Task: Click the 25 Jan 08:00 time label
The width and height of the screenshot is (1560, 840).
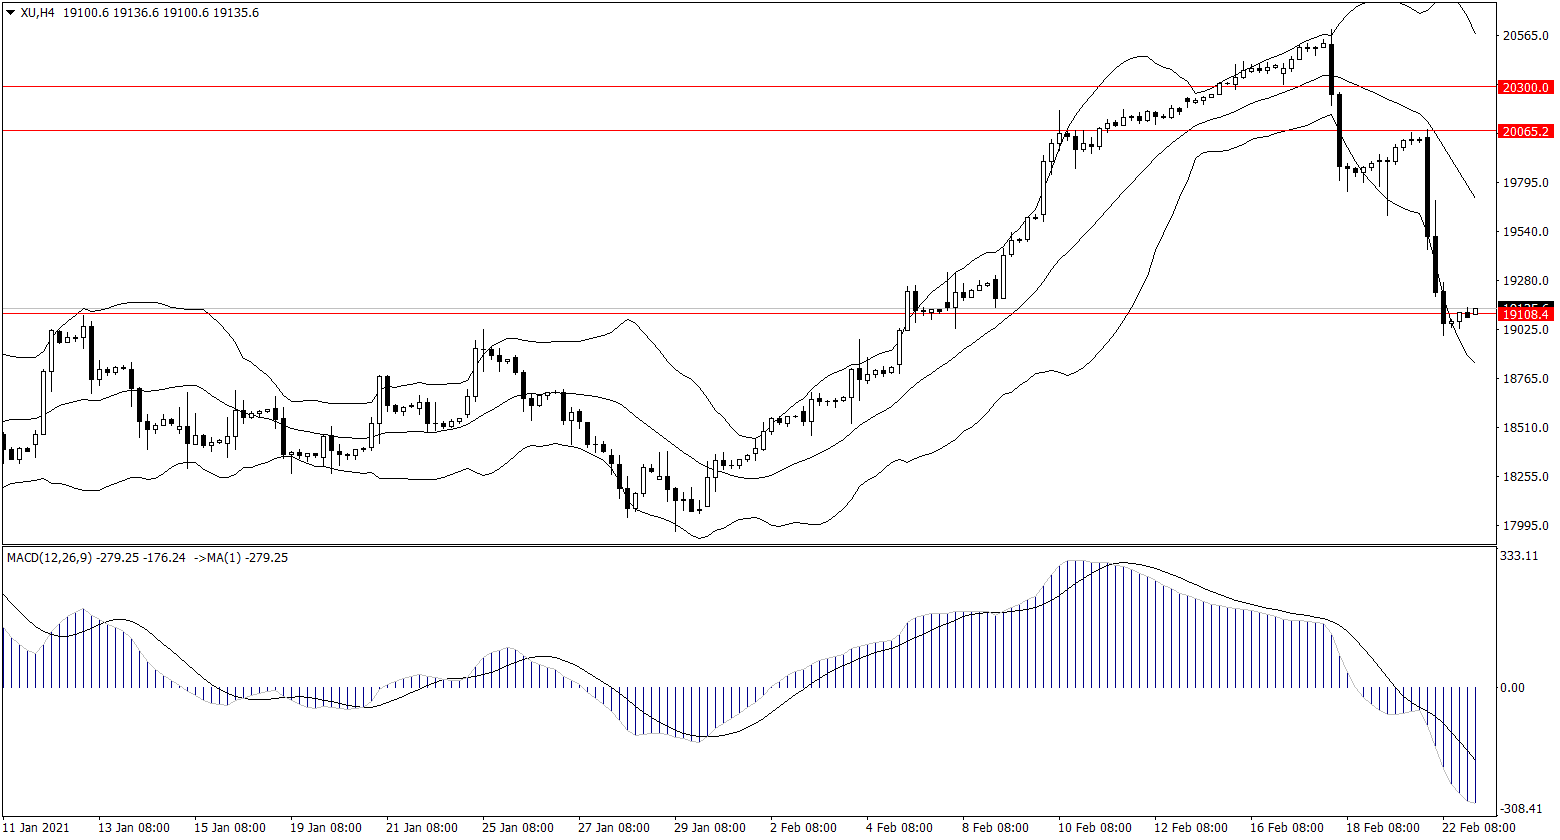Action: 517,828
